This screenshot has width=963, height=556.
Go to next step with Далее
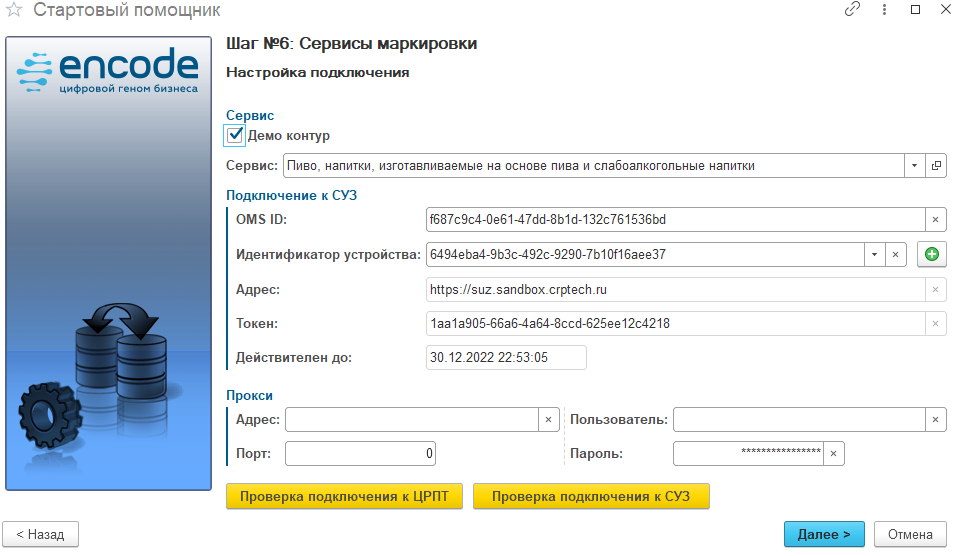pyautogui.click(x=824, y=534)
